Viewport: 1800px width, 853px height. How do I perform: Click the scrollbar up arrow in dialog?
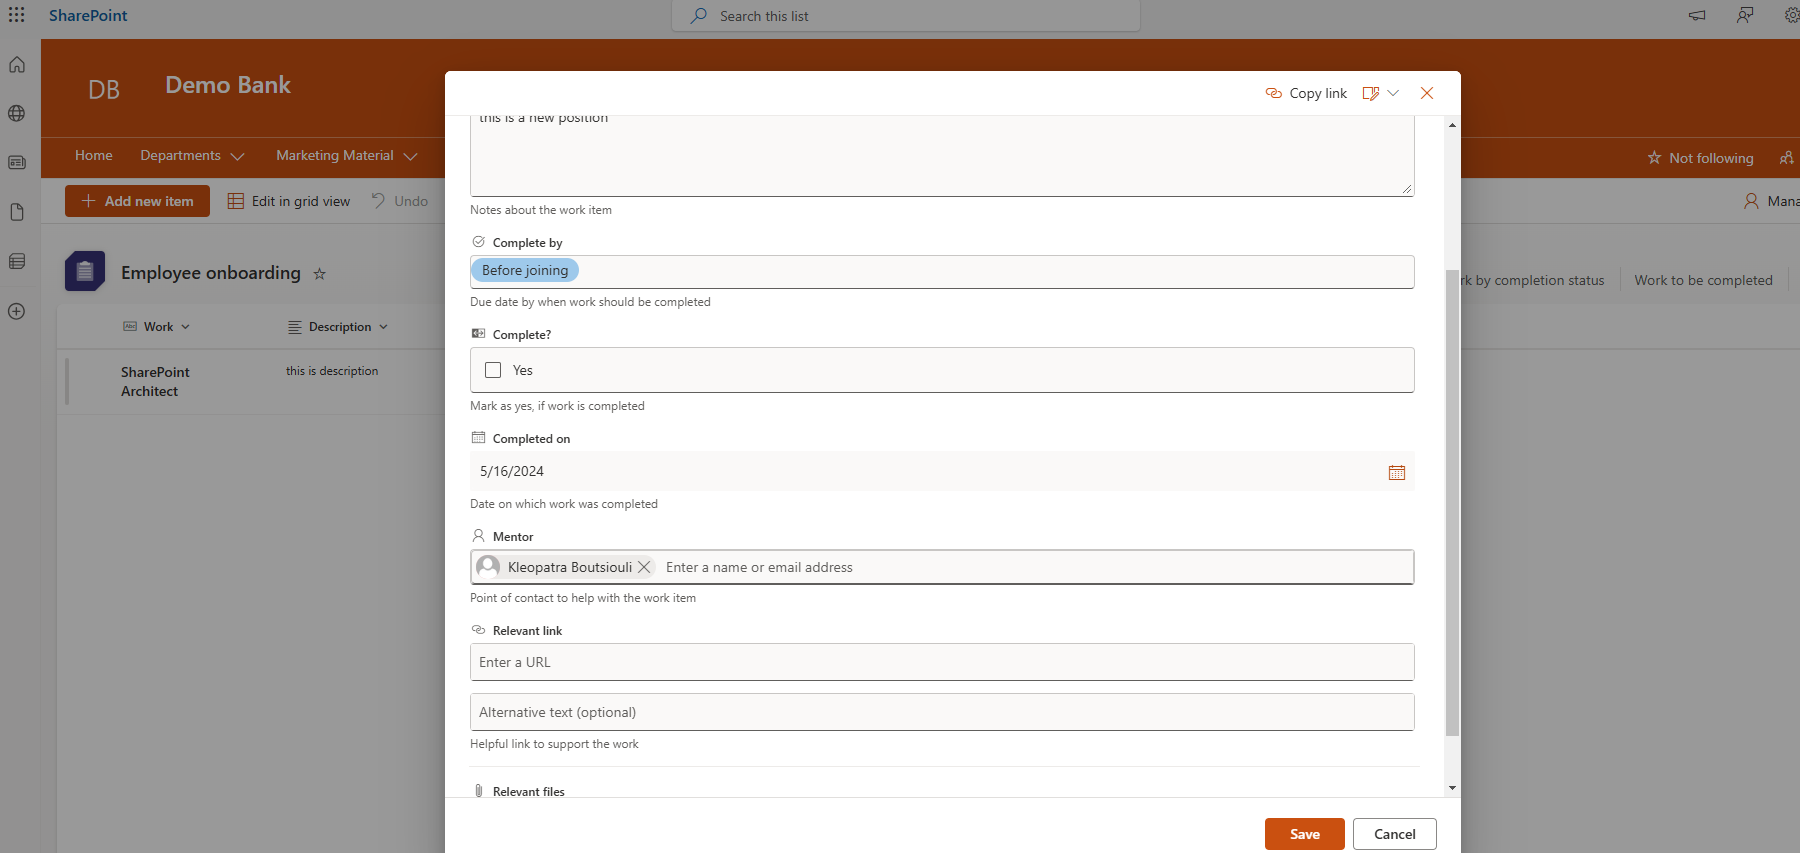(1452, 125)
